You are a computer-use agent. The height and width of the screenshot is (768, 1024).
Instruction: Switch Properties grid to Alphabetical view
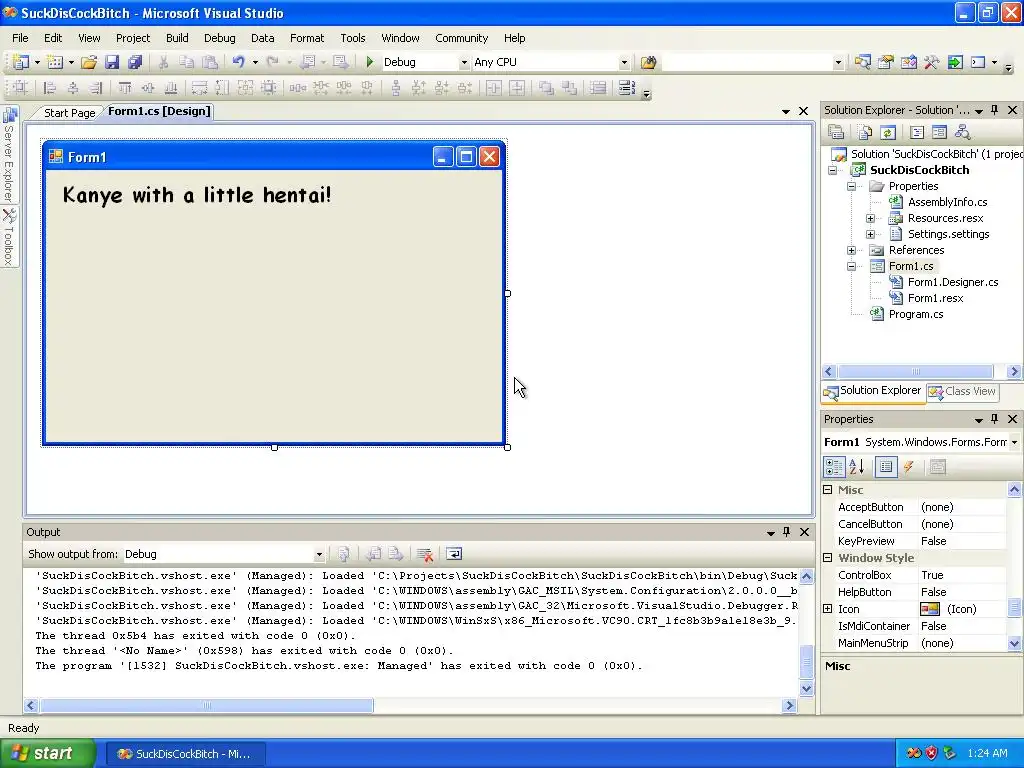857,467
